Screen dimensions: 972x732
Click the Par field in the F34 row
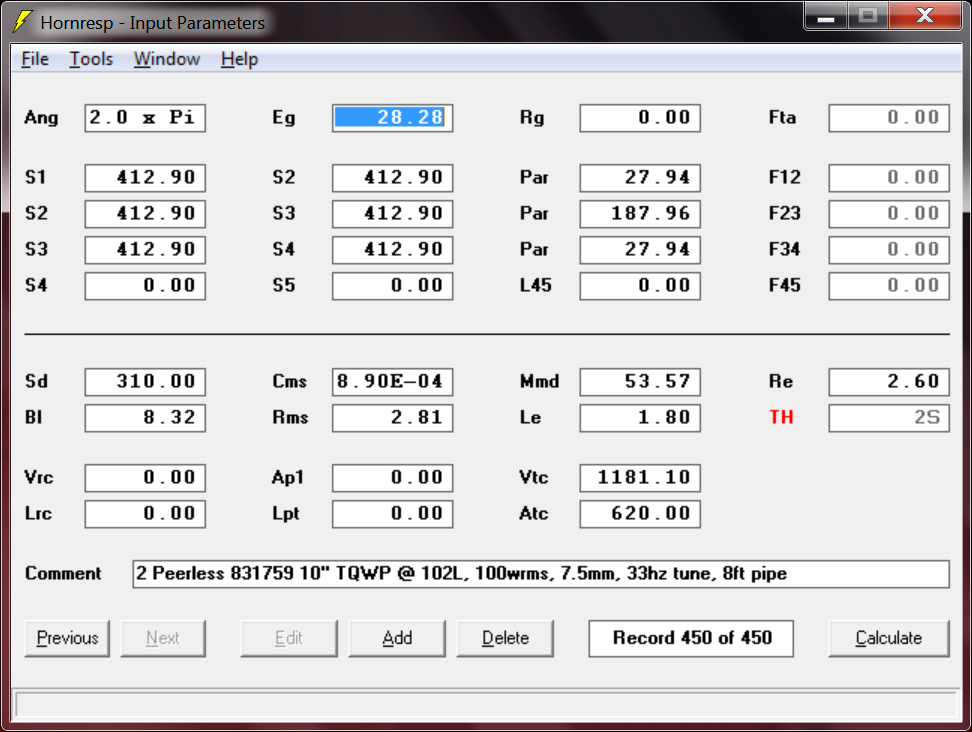click(x=640, y=250)
